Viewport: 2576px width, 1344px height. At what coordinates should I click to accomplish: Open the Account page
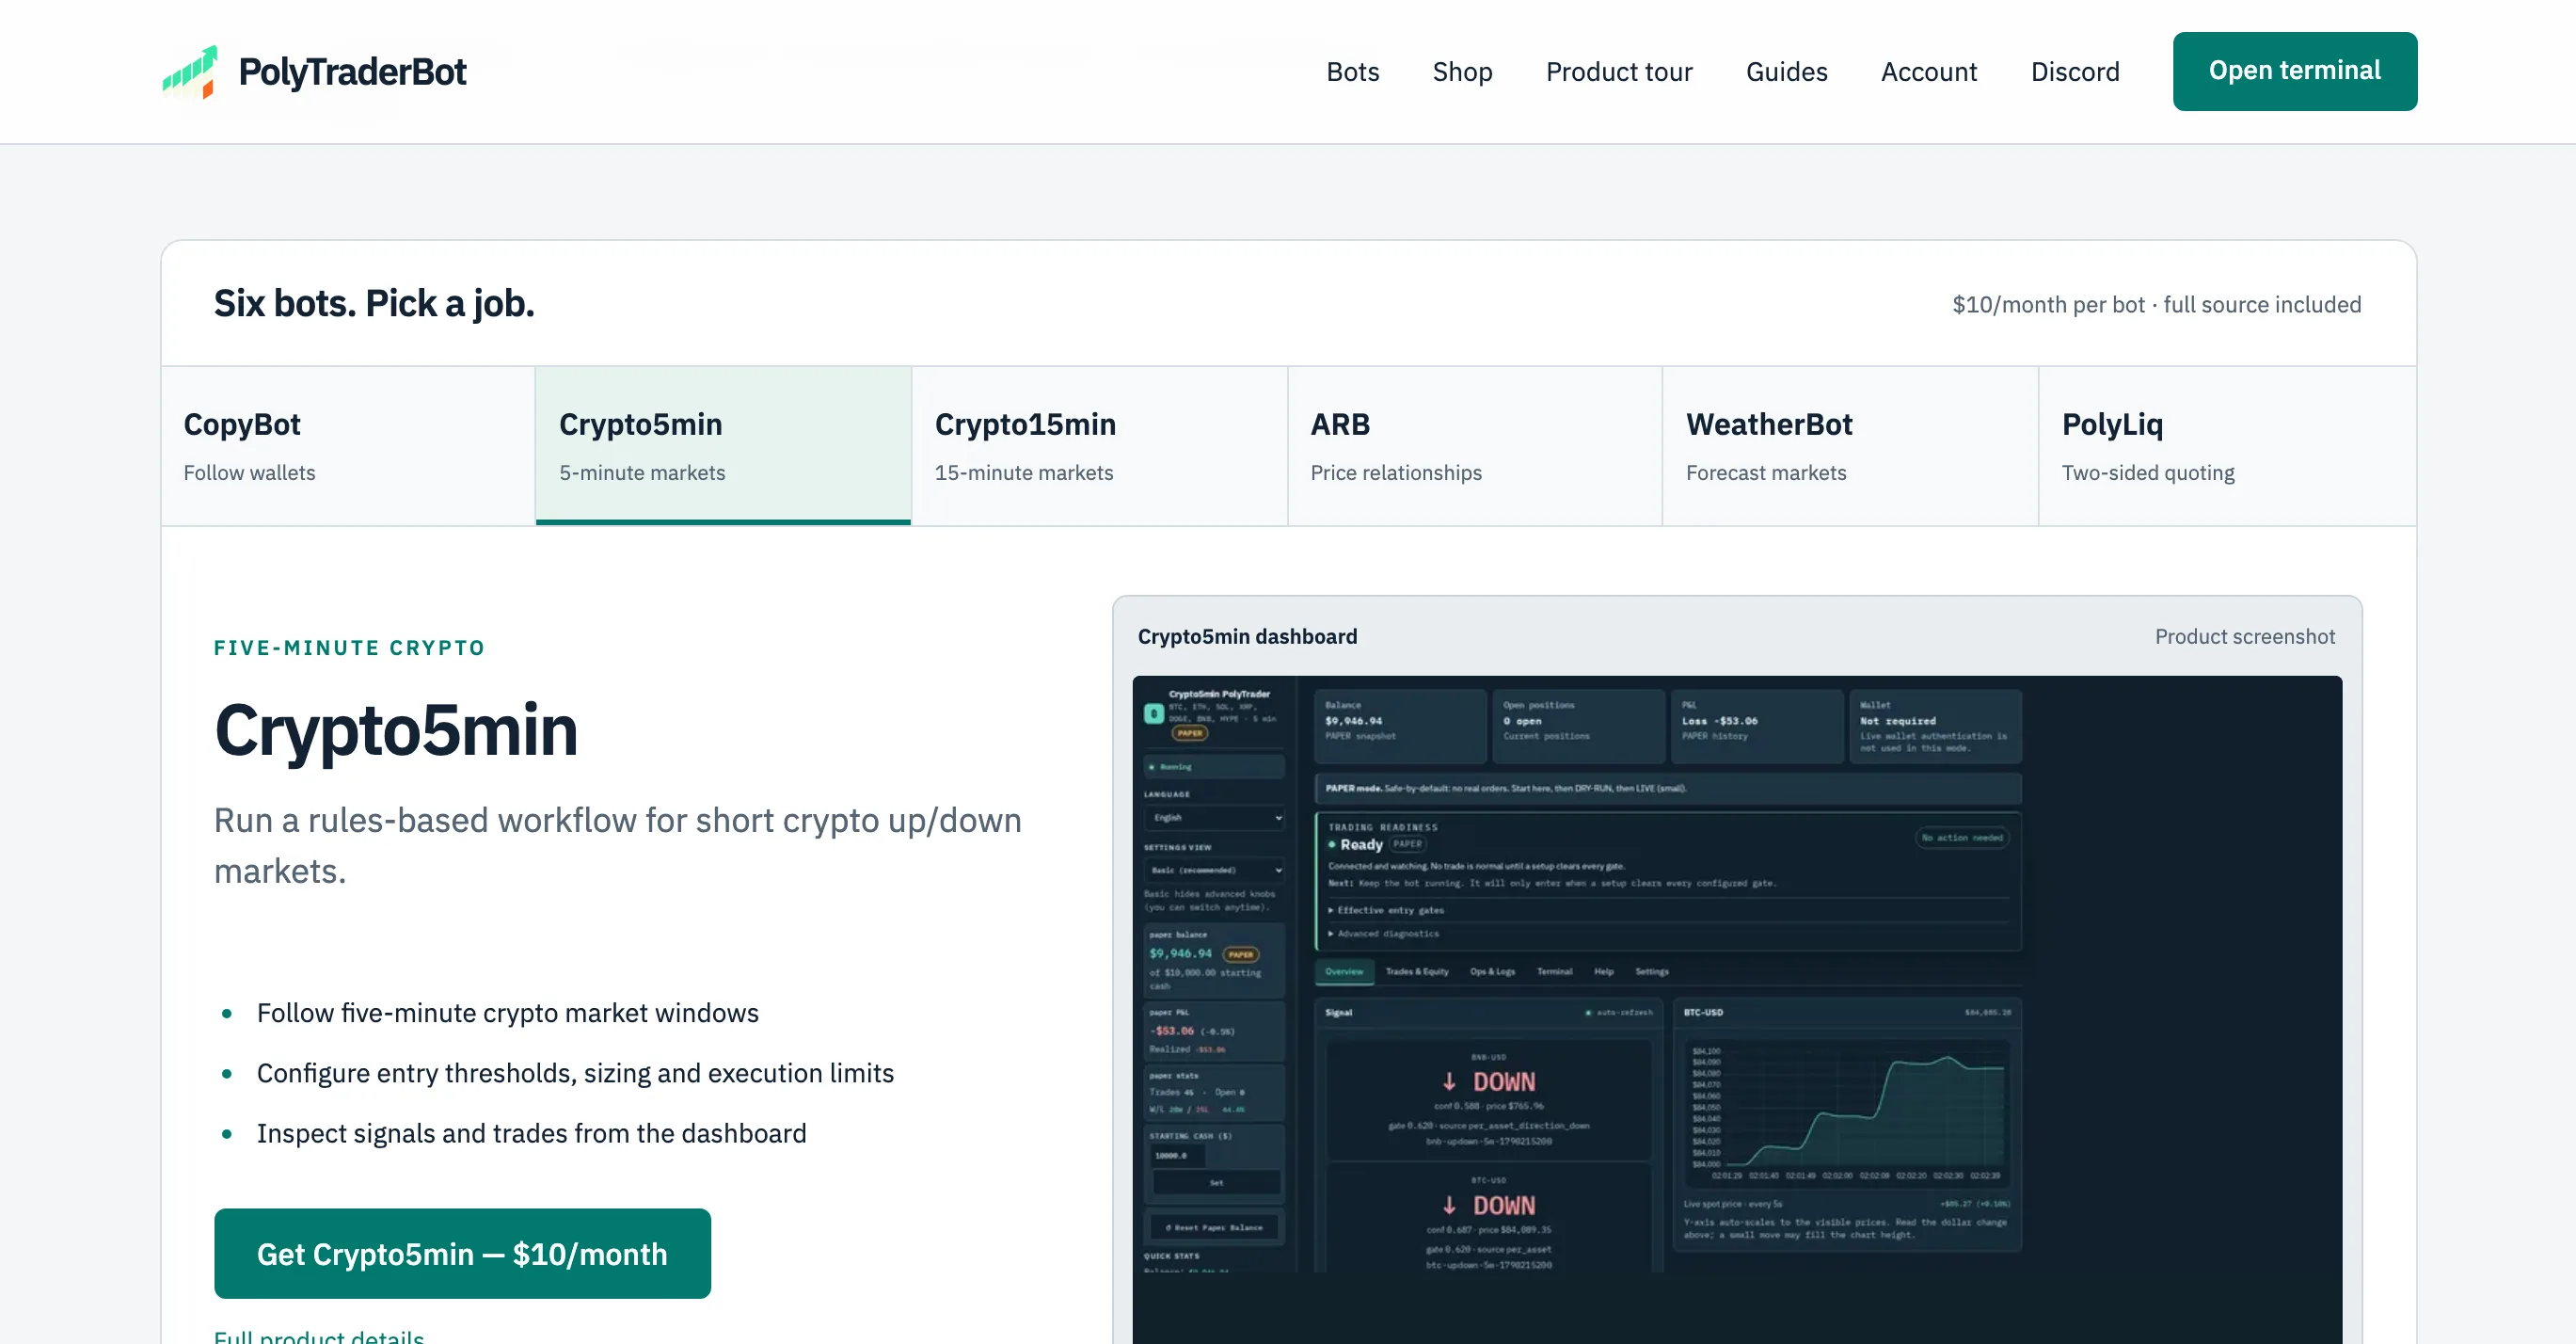click(x=1928, y=72)
